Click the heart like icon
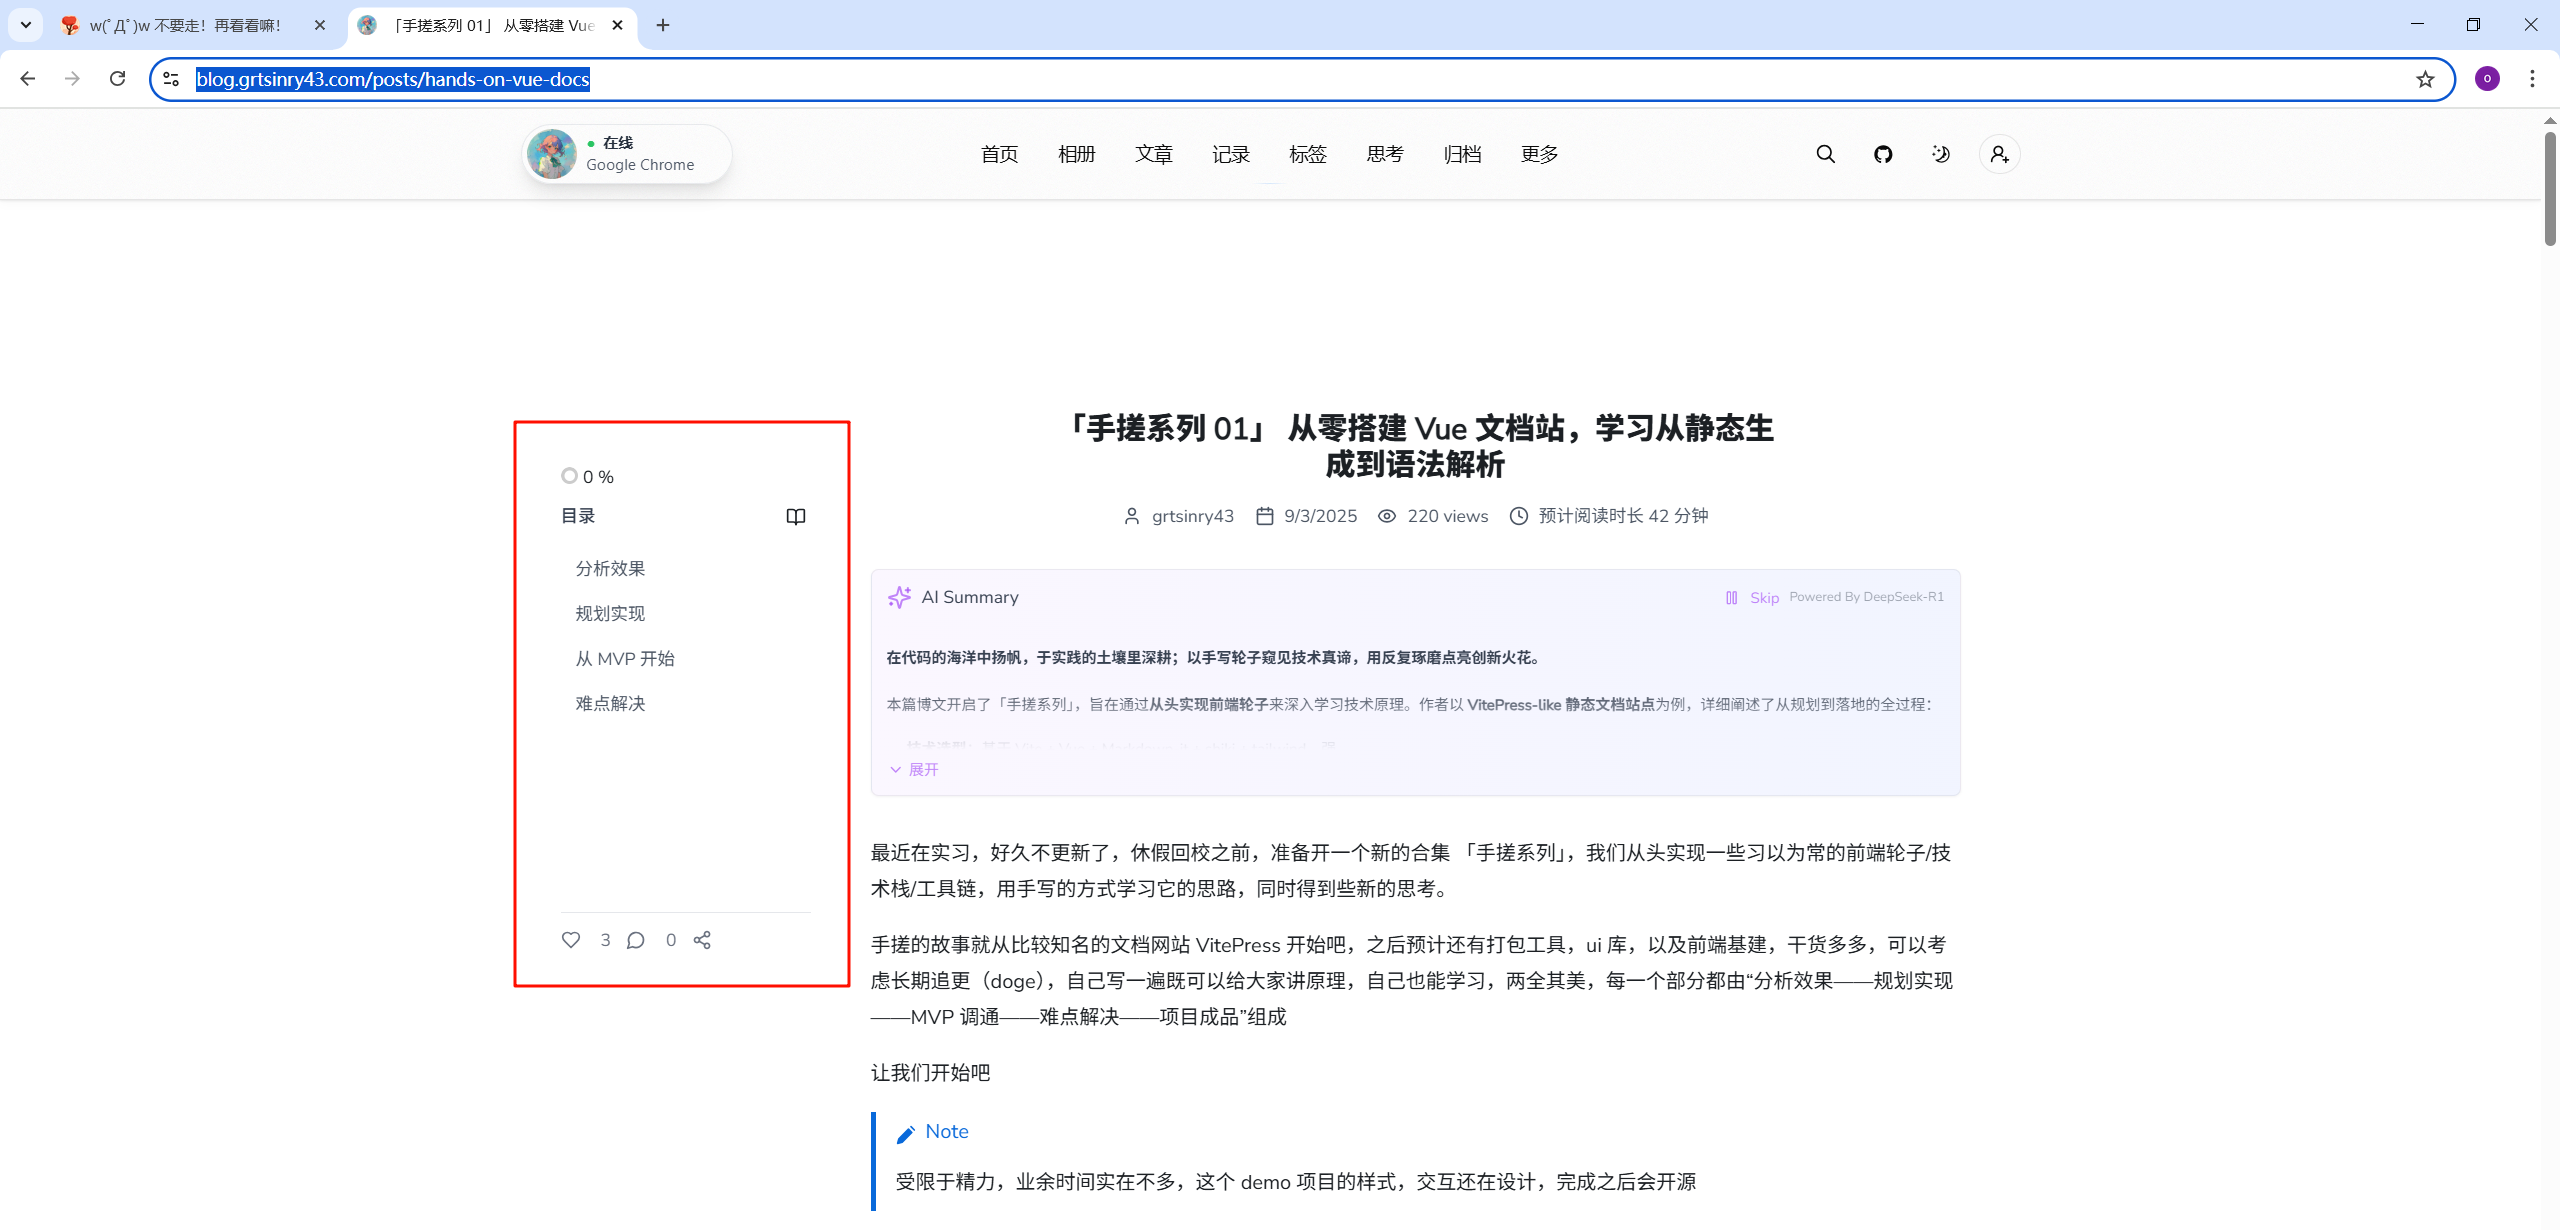Screen dimensions: 2560x1230 point(571,940)
